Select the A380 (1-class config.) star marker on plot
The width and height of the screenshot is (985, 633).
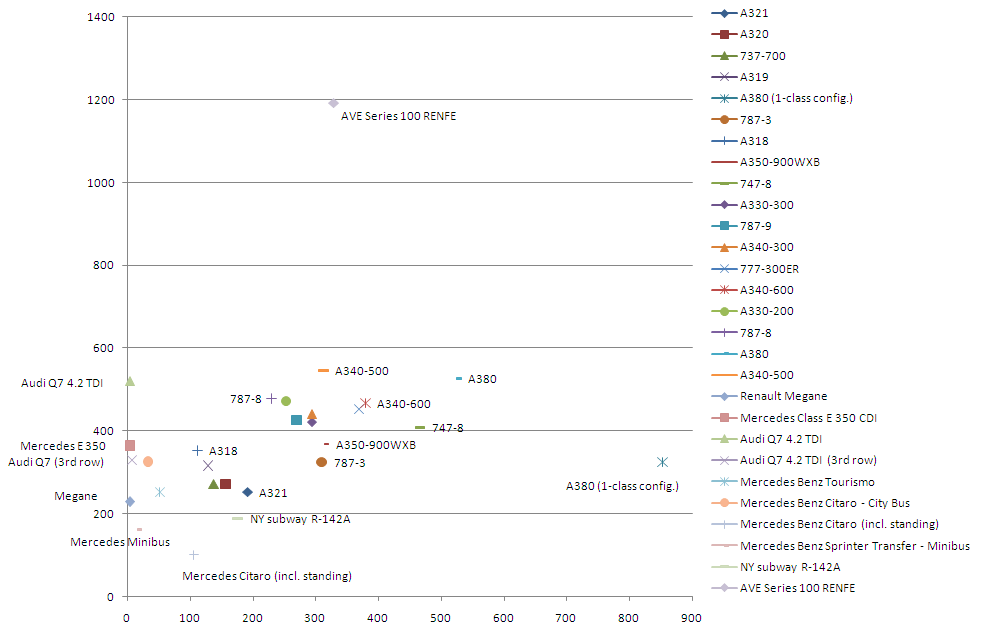tap(662, 462)
